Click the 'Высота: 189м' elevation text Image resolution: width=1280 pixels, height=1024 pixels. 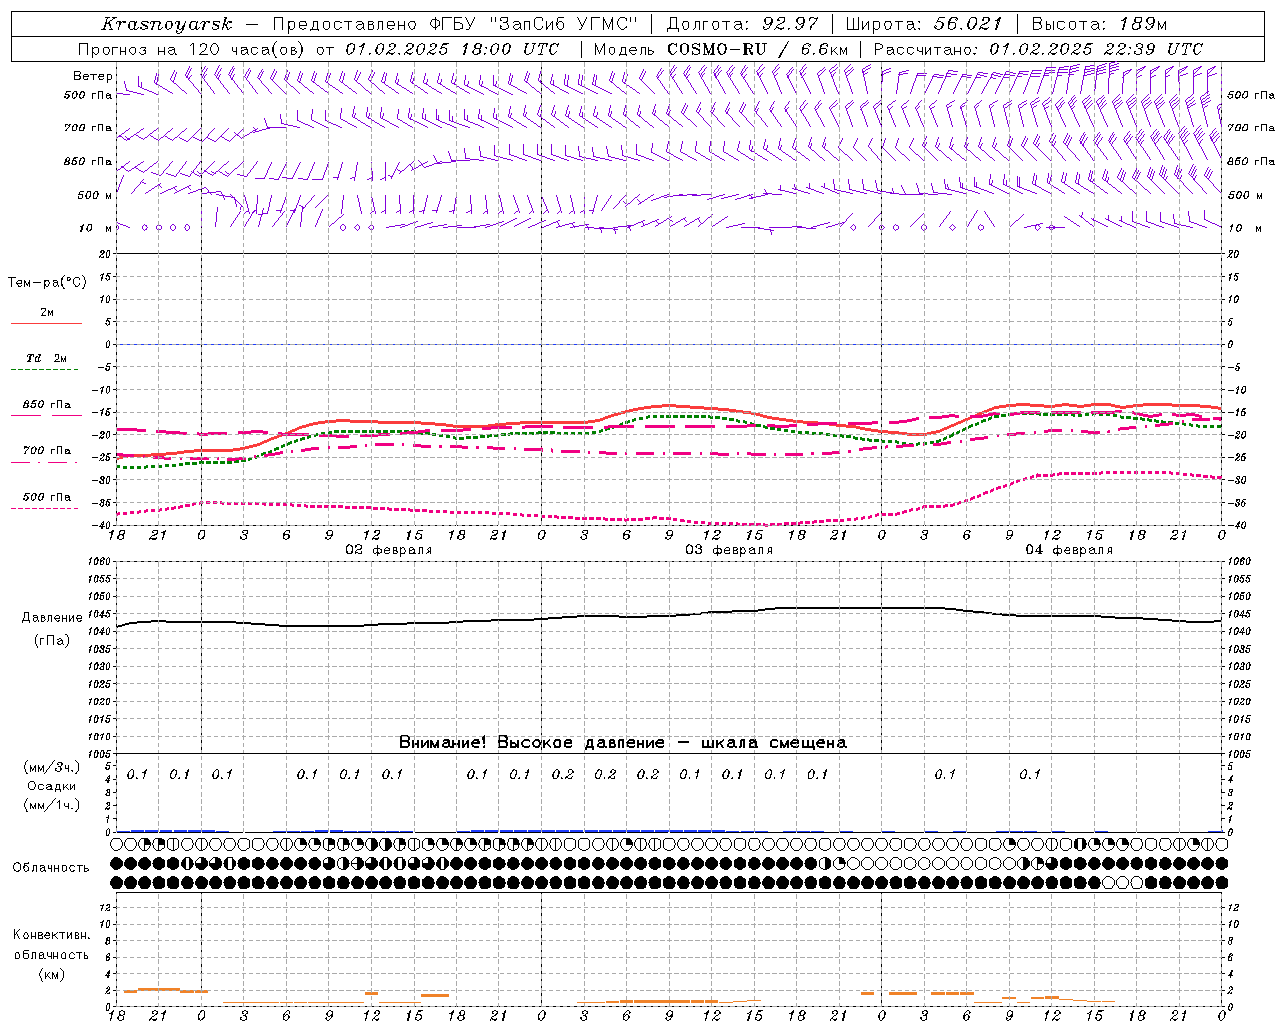coord(1099,24)
